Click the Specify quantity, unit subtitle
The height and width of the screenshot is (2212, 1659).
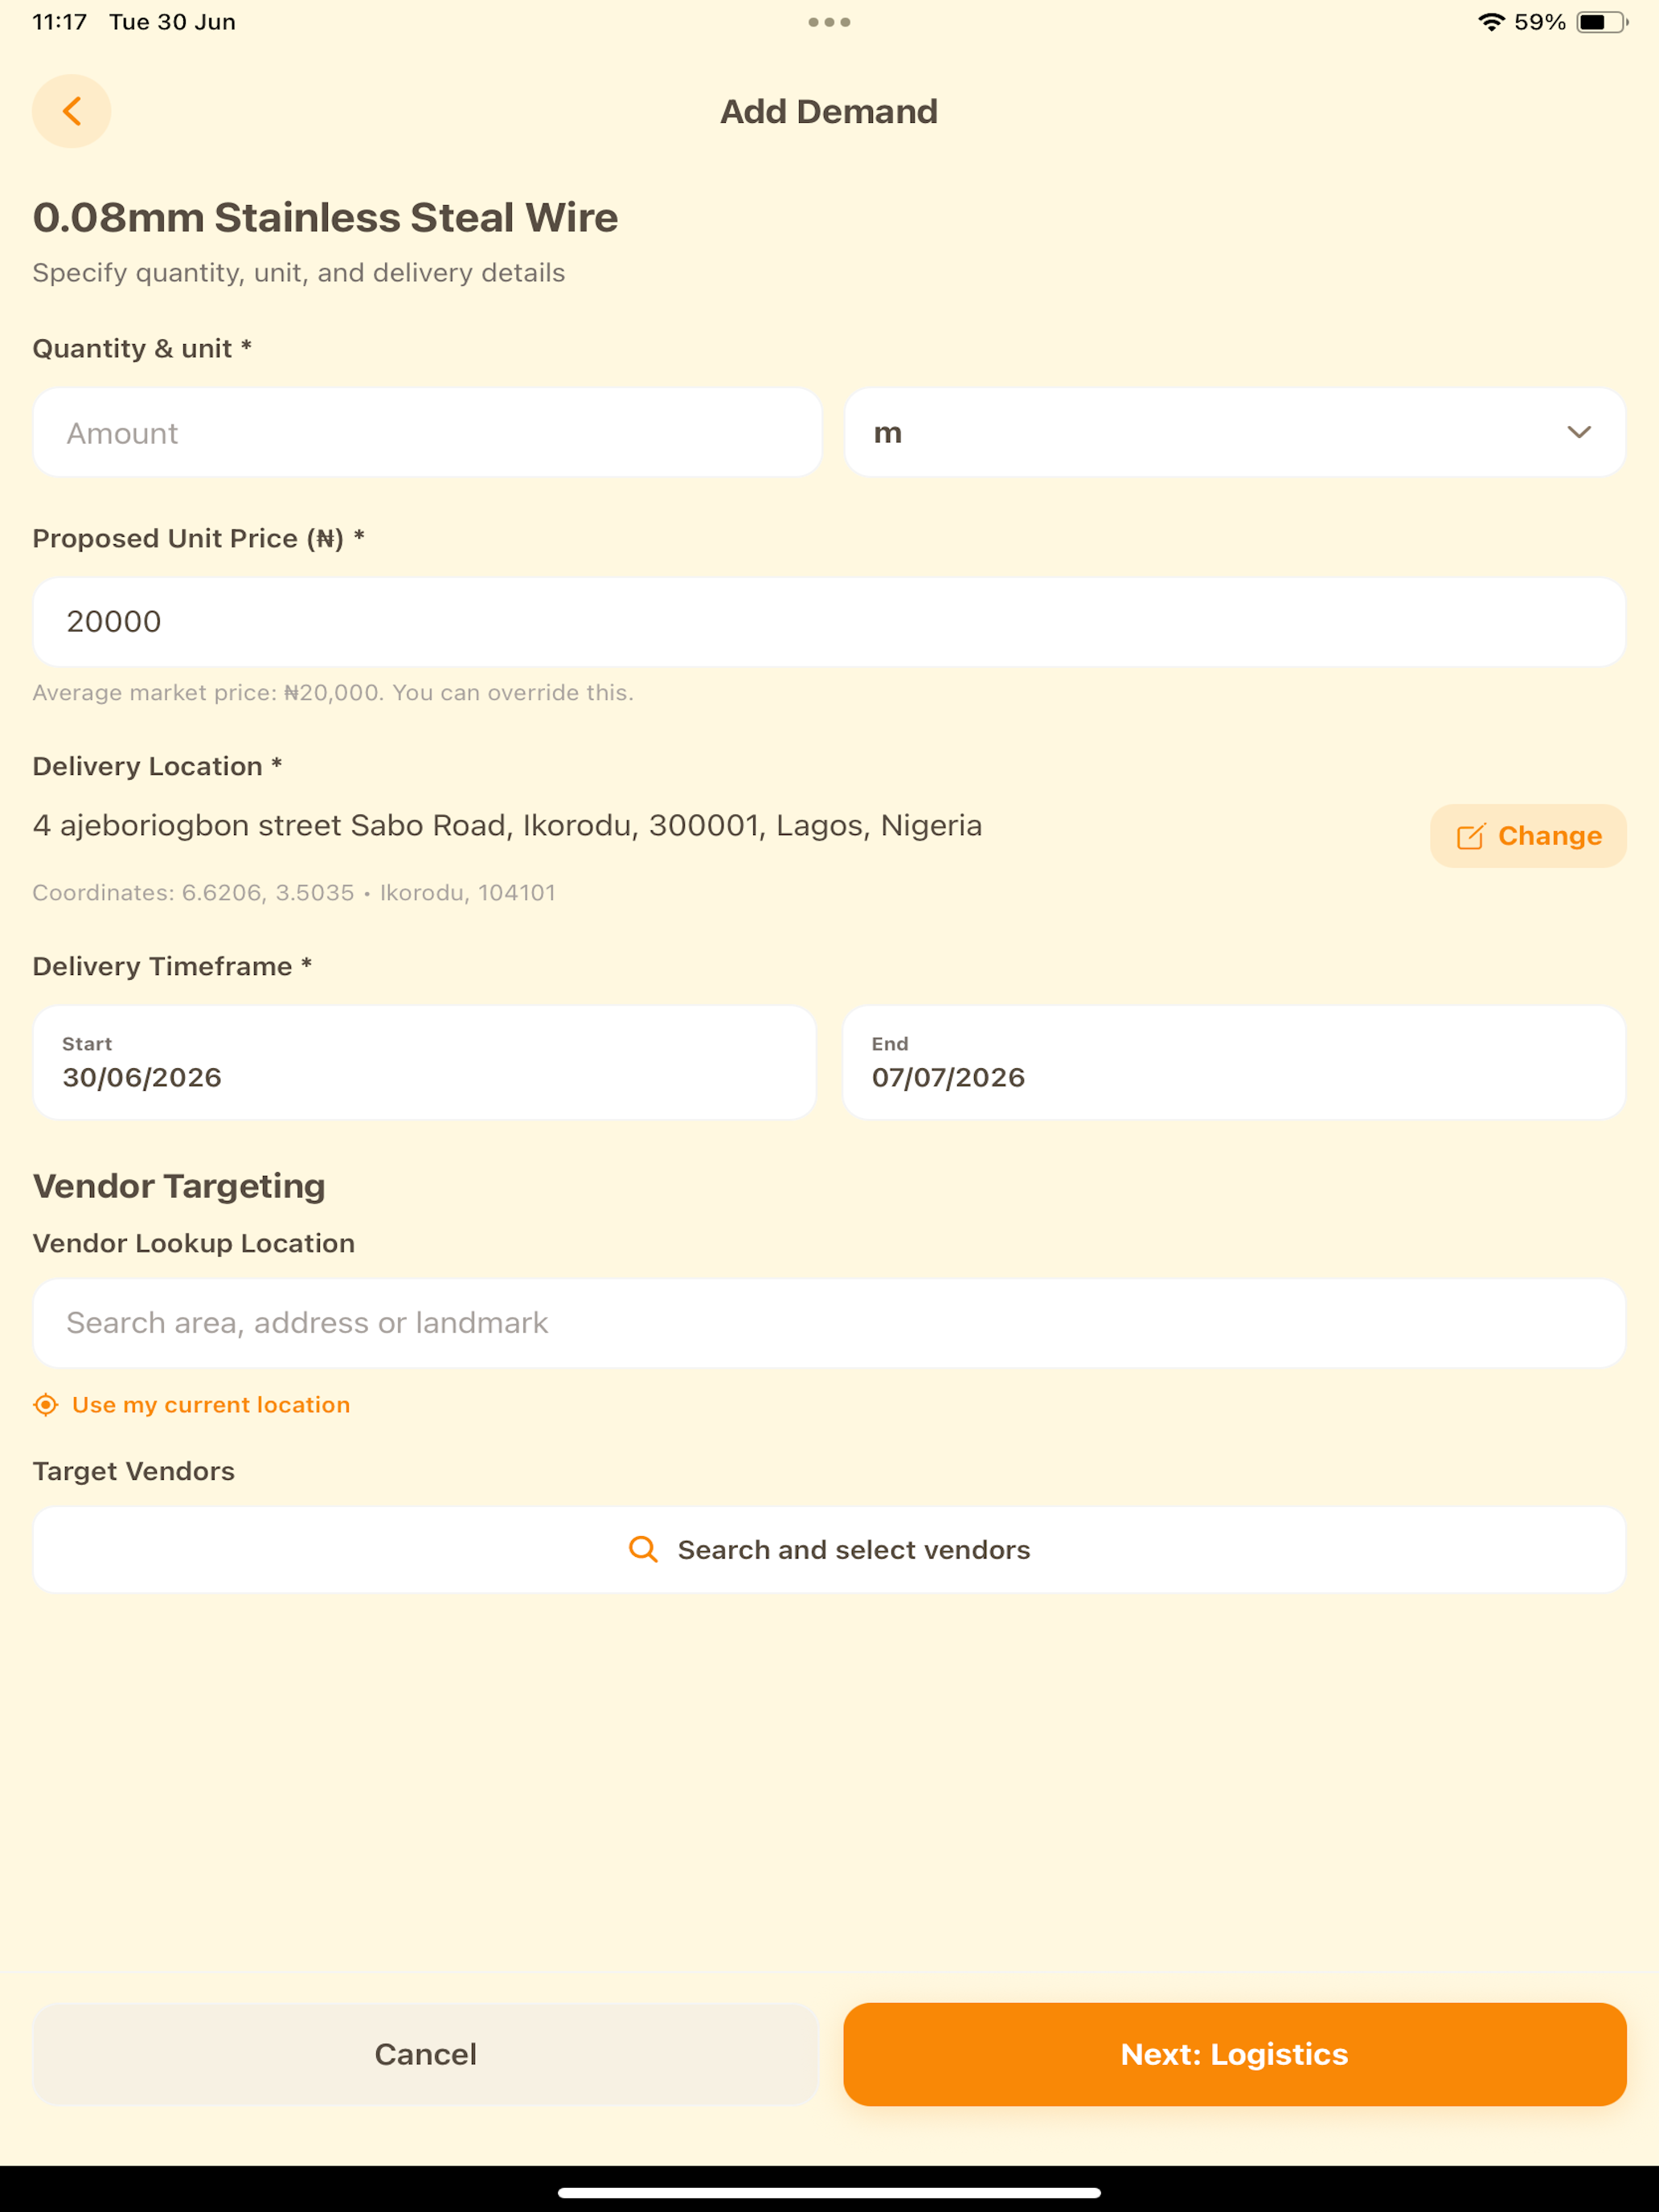click(x=299, y=272)
